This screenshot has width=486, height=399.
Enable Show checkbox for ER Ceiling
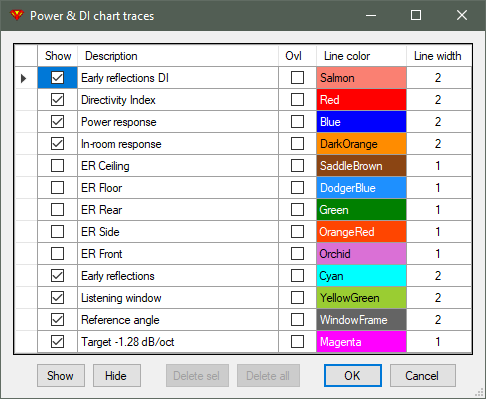[57, 166]
